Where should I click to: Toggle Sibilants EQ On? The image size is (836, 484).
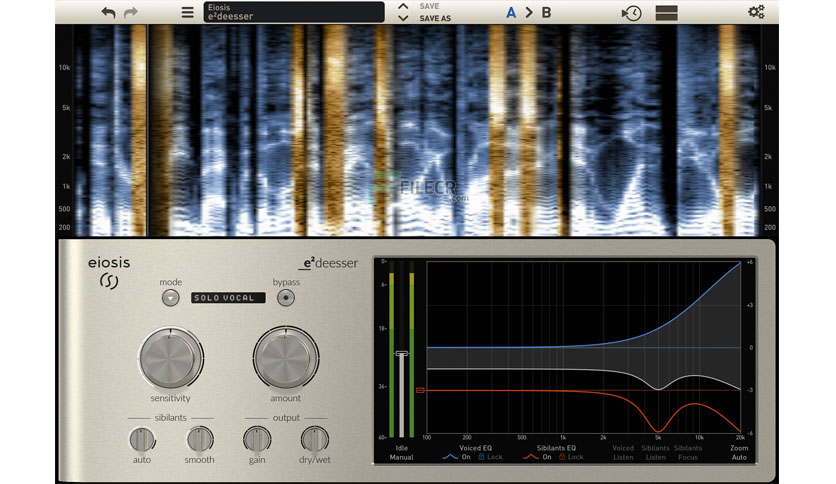coord(547,457)
